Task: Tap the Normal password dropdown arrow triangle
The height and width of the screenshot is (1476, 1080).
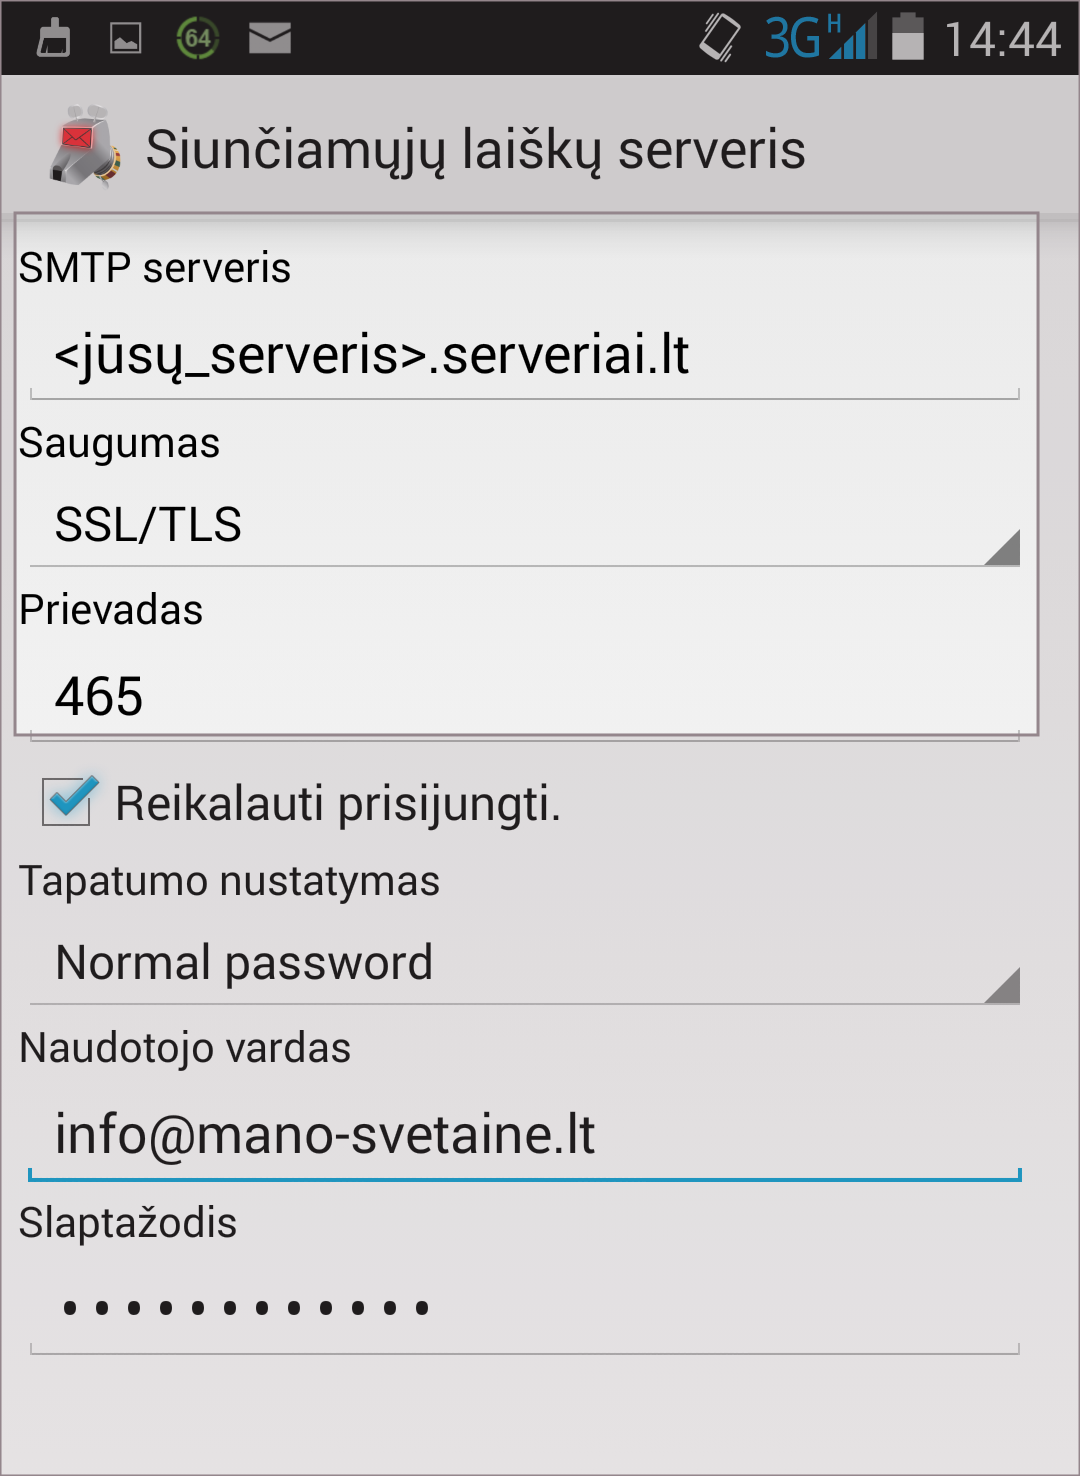Action: [1002, 985]
